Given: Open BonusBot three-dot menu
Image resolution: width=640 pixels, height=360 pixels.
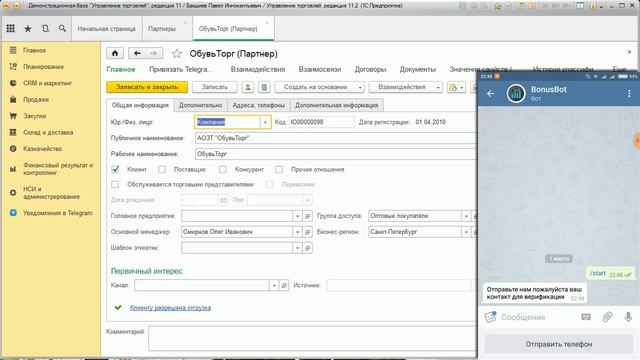Looking at the screenshot, I should click(629, 93).
